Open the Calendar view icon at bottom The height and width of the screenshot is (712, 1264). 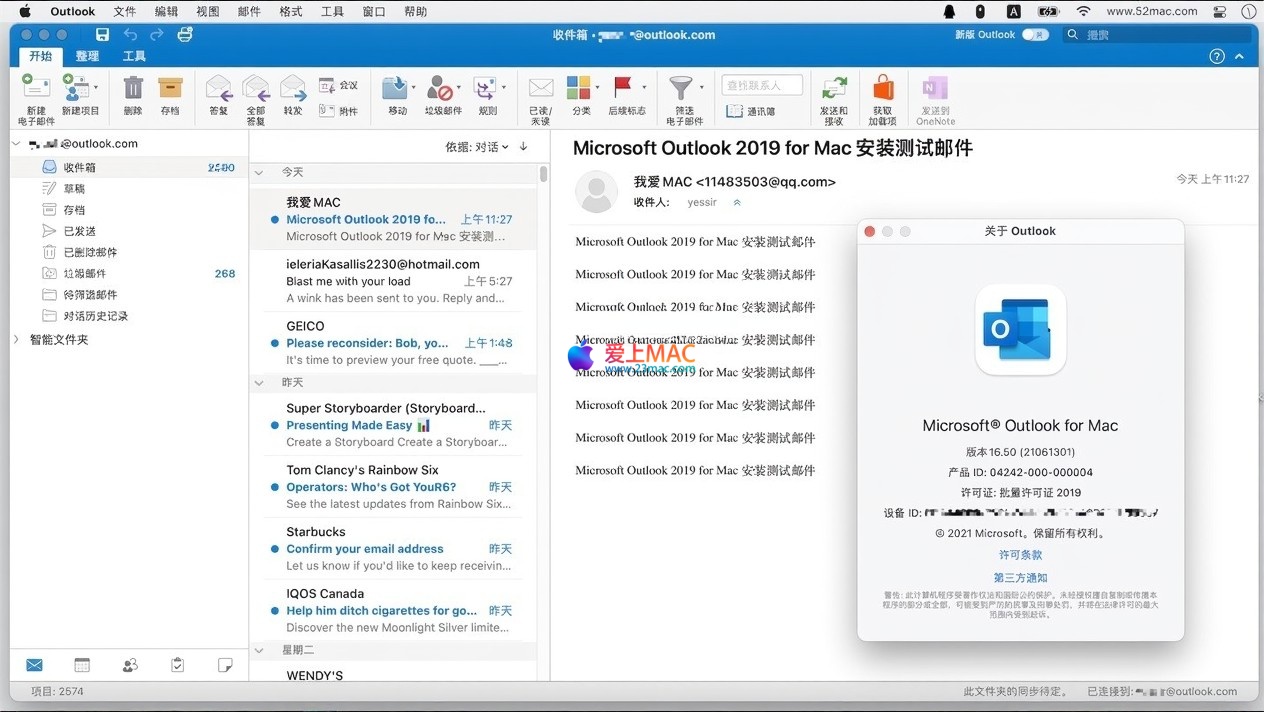pos(82,665)
